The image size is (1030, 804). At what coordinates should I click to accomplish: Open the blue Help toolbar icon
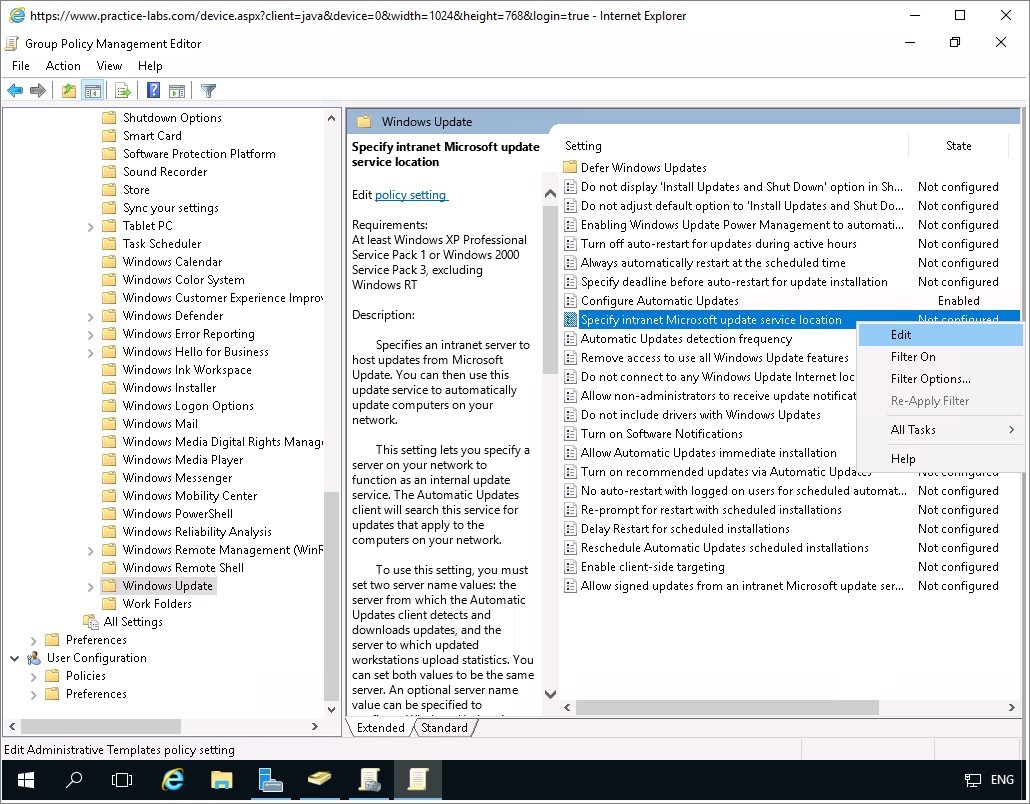tap(153, 91)
